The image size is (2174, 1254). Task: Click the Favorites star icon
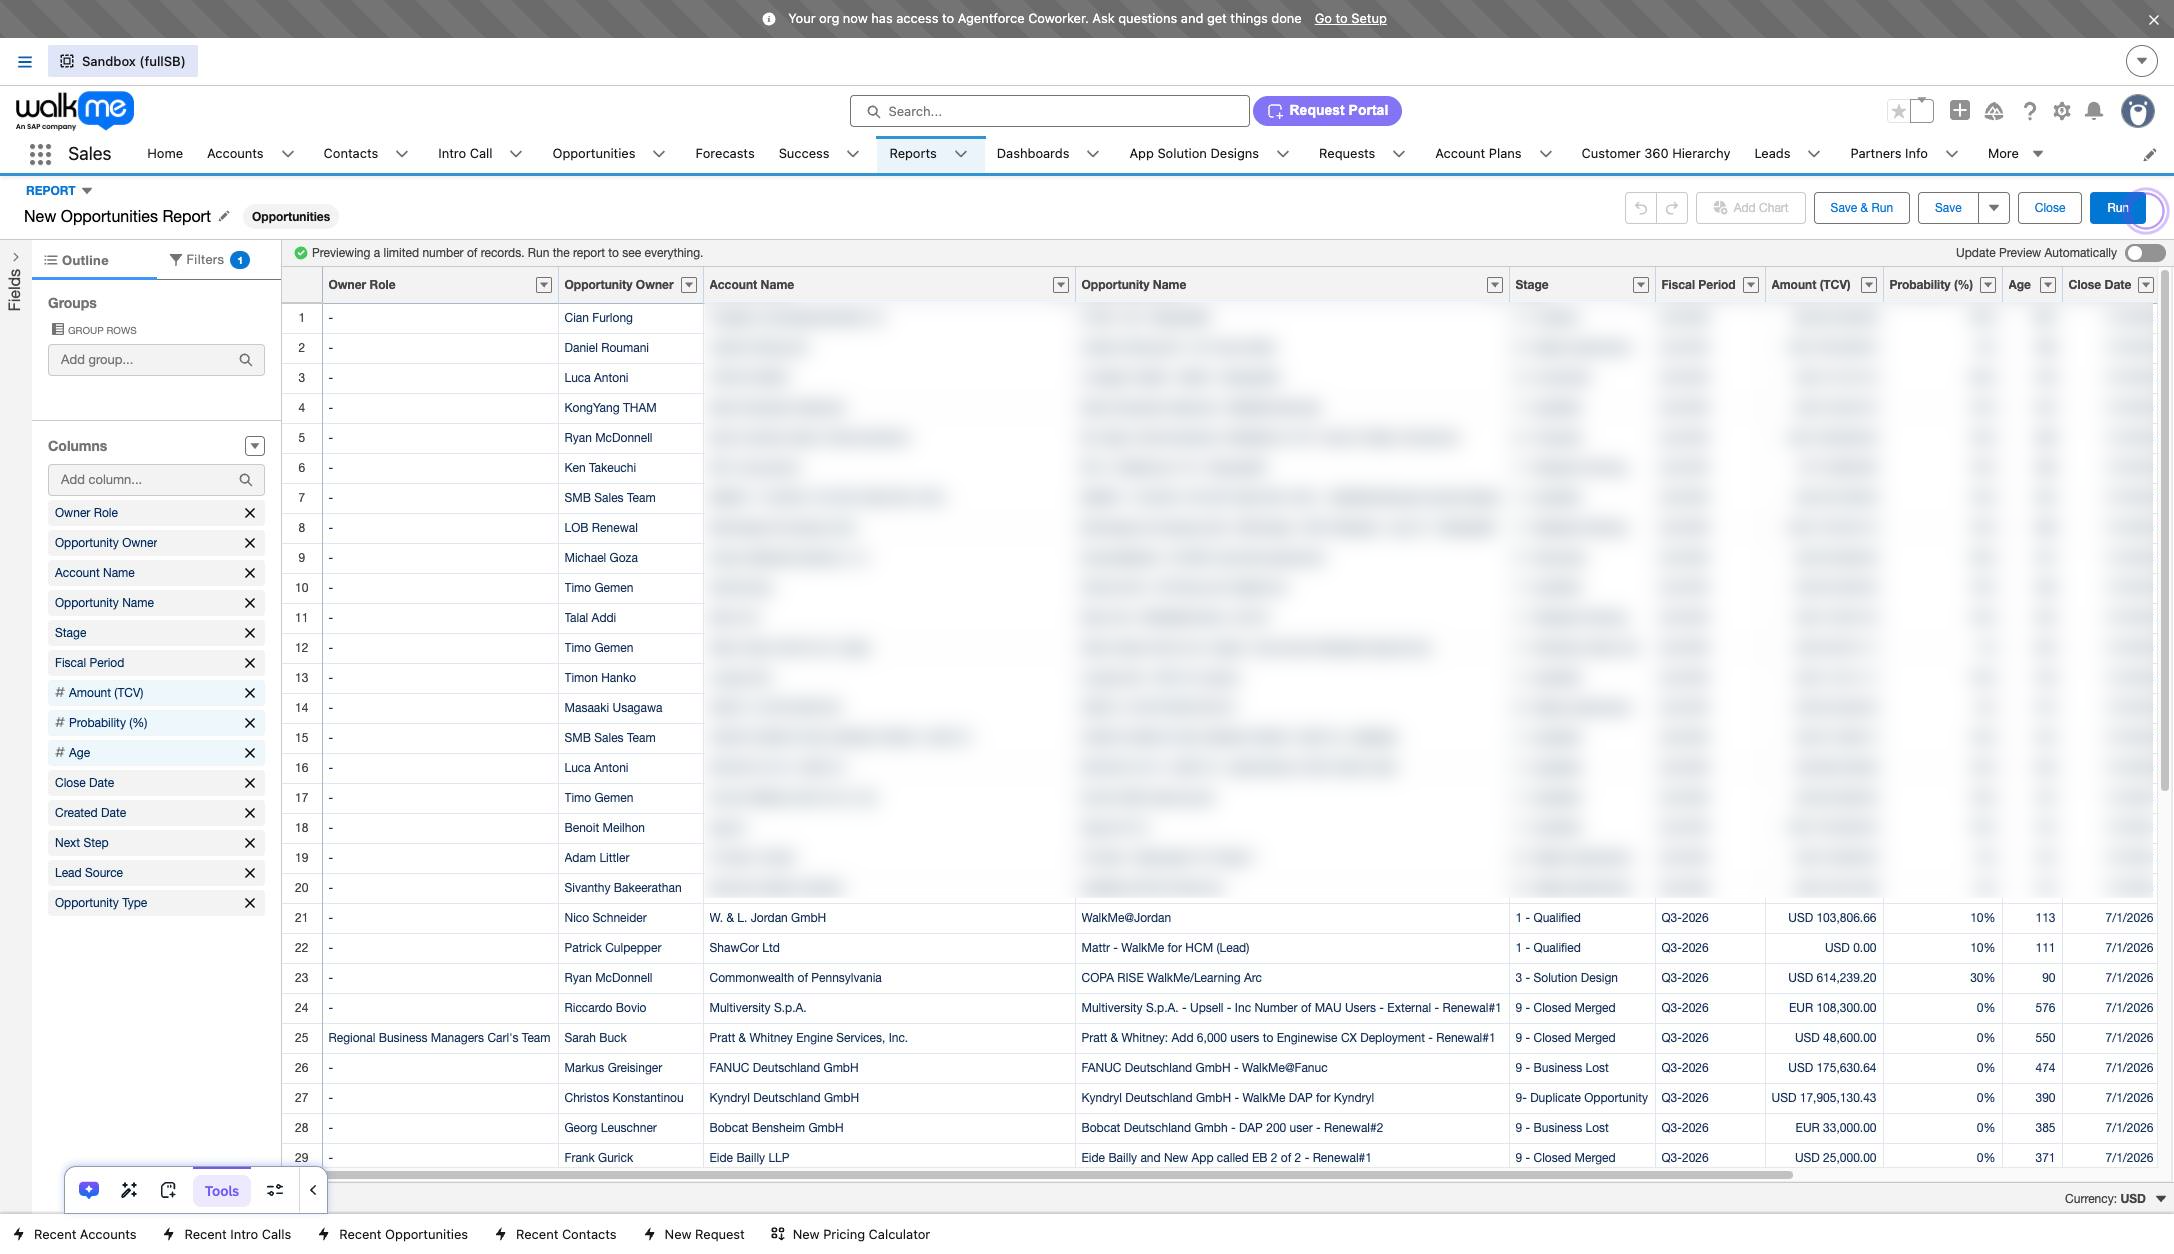tap(1898, 111)
